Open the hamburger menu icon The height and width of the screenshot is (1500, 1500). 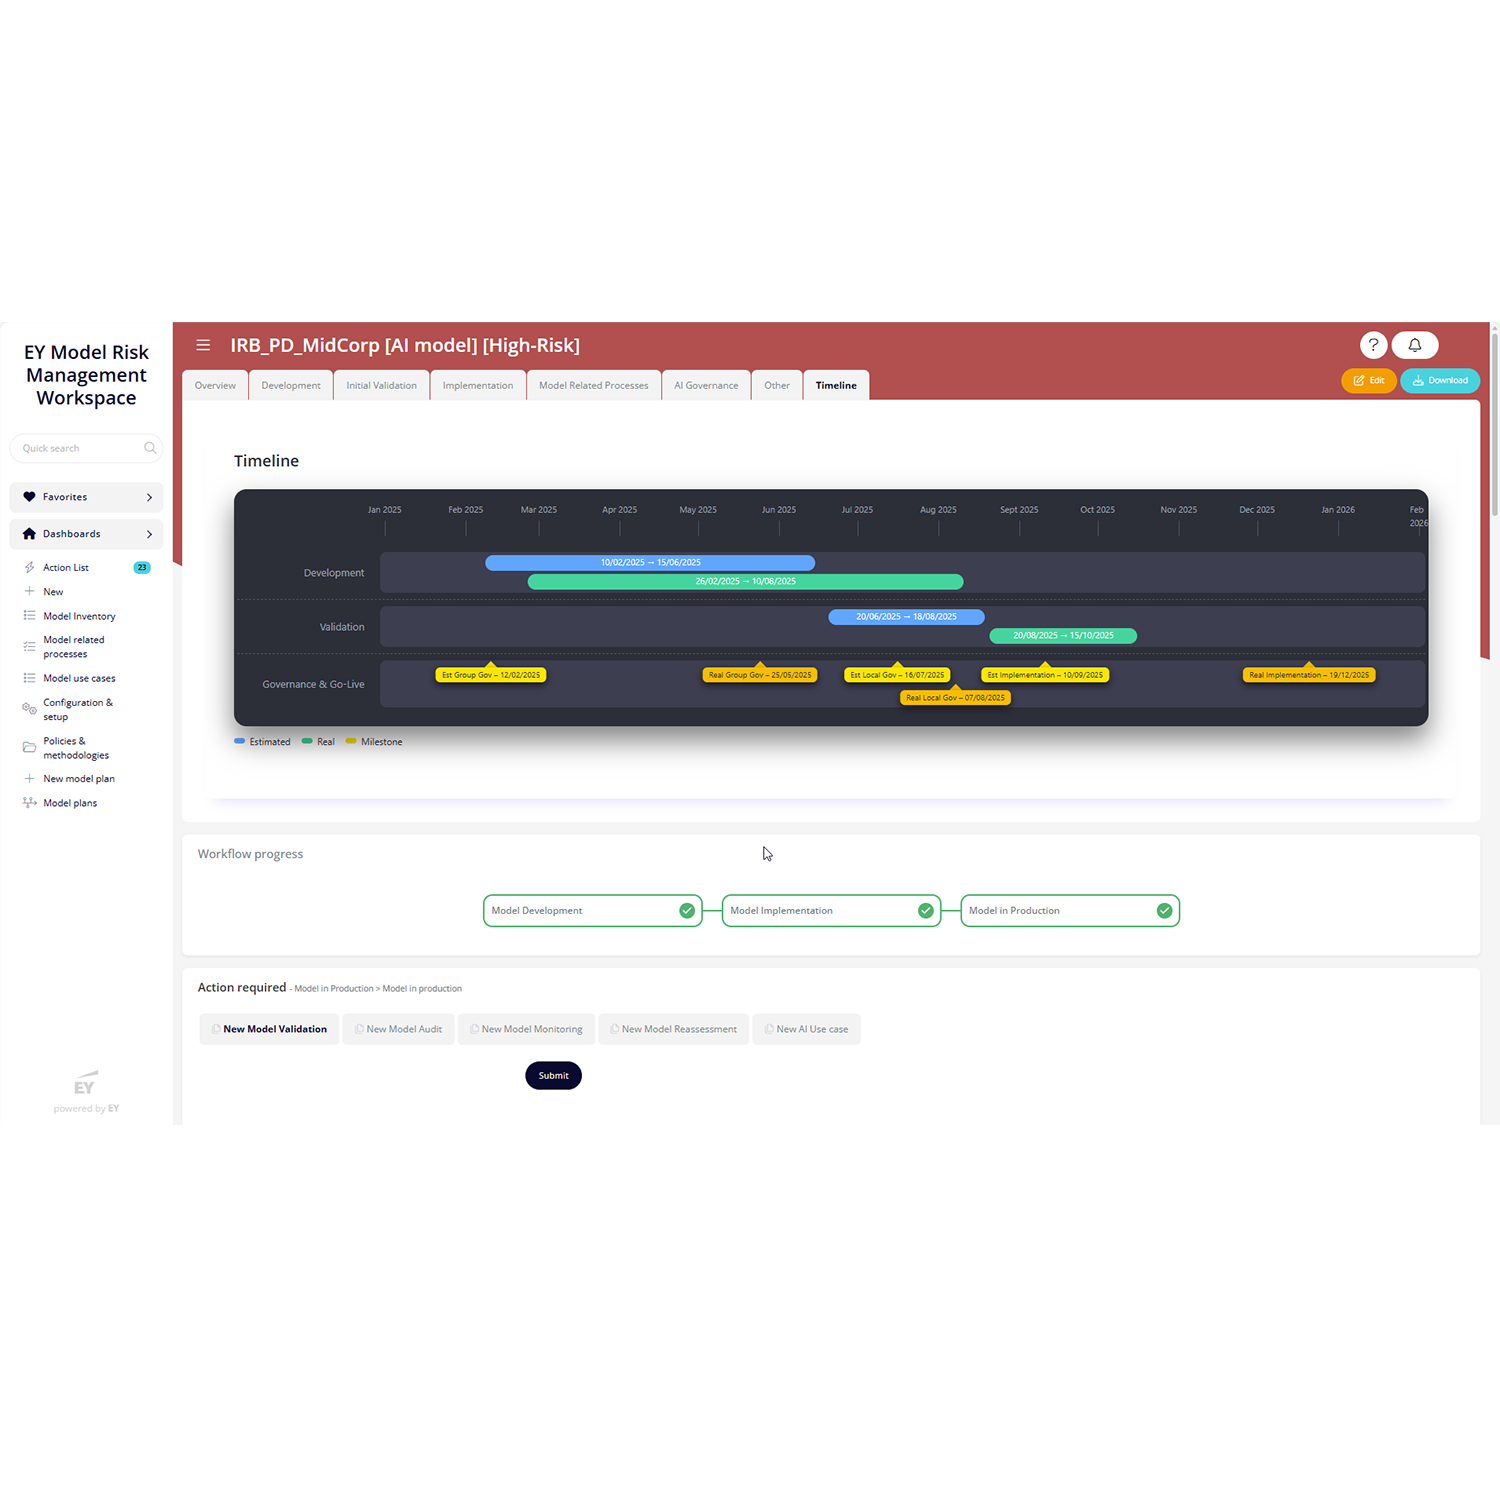point(203,345)
